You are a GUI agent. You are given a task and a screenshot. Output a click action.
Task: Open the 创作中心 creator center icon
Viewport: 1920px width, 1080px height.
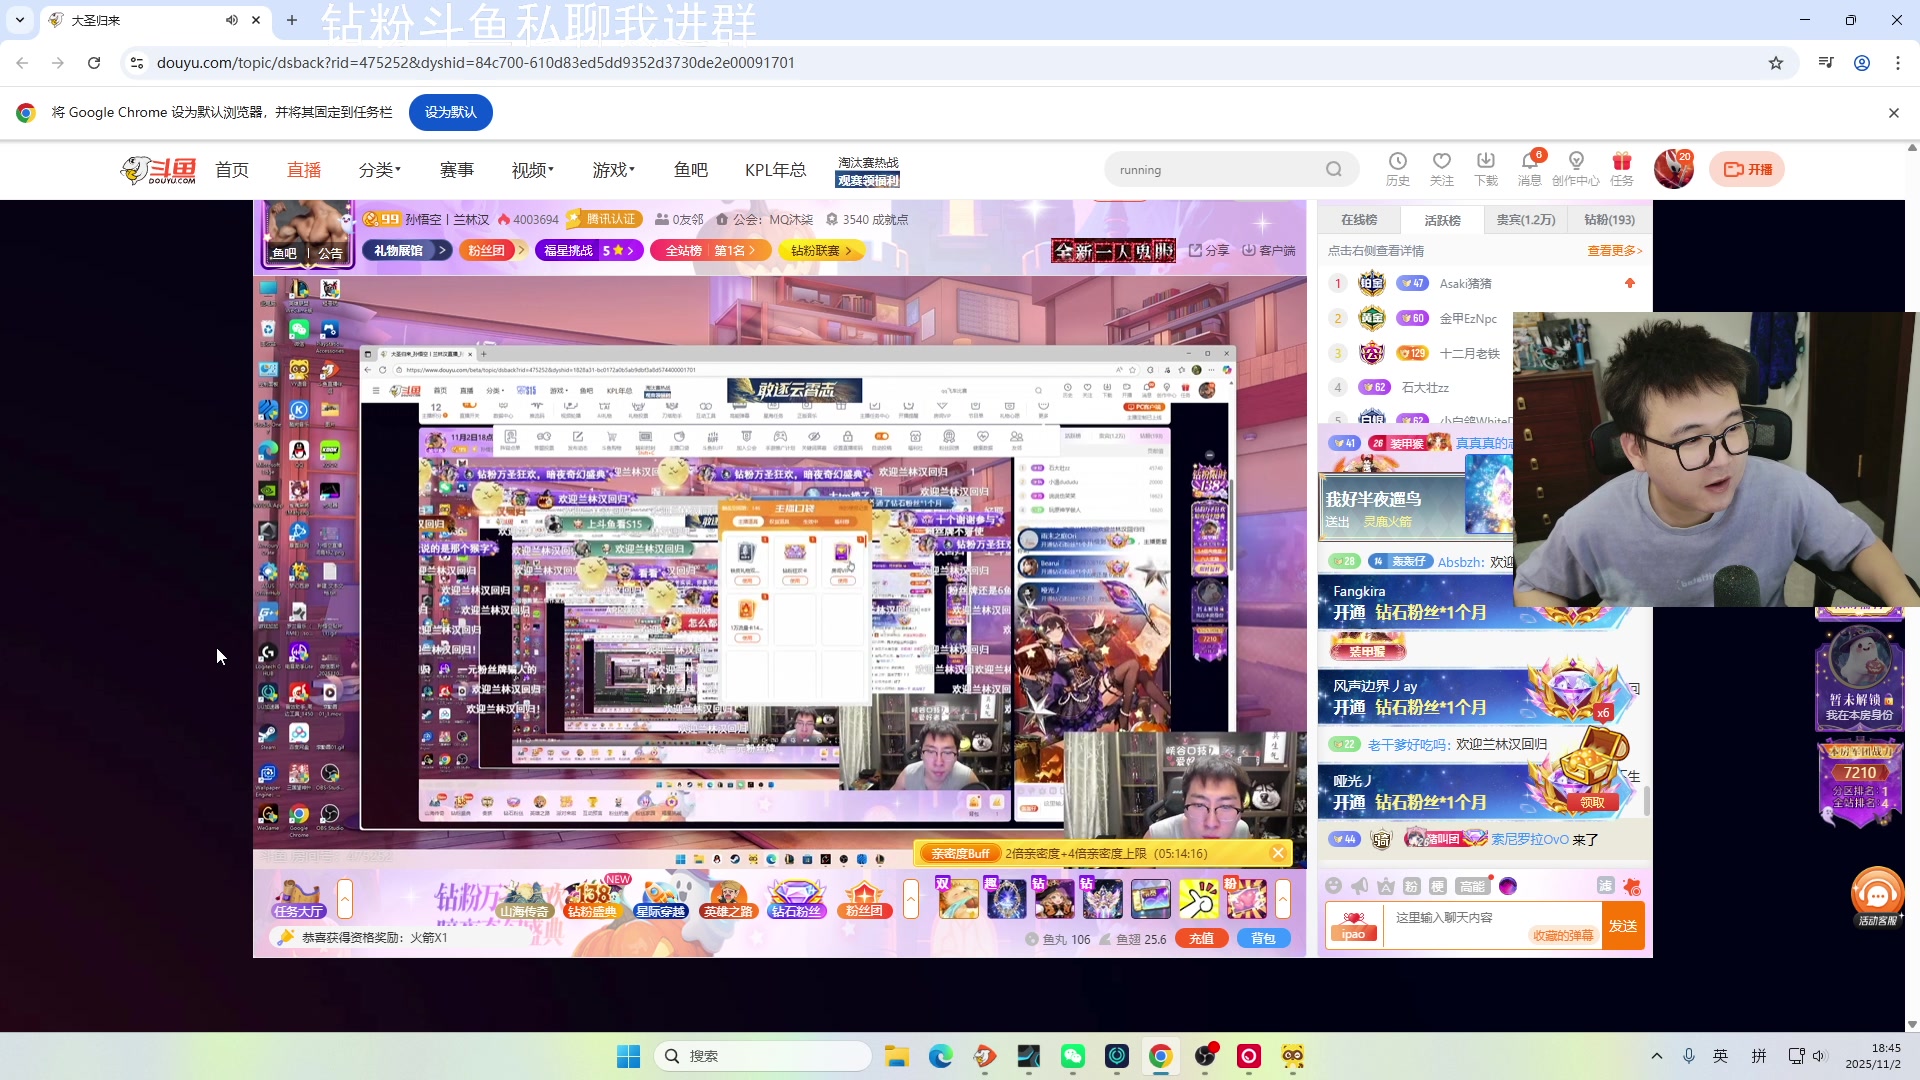click(1576, 168)
